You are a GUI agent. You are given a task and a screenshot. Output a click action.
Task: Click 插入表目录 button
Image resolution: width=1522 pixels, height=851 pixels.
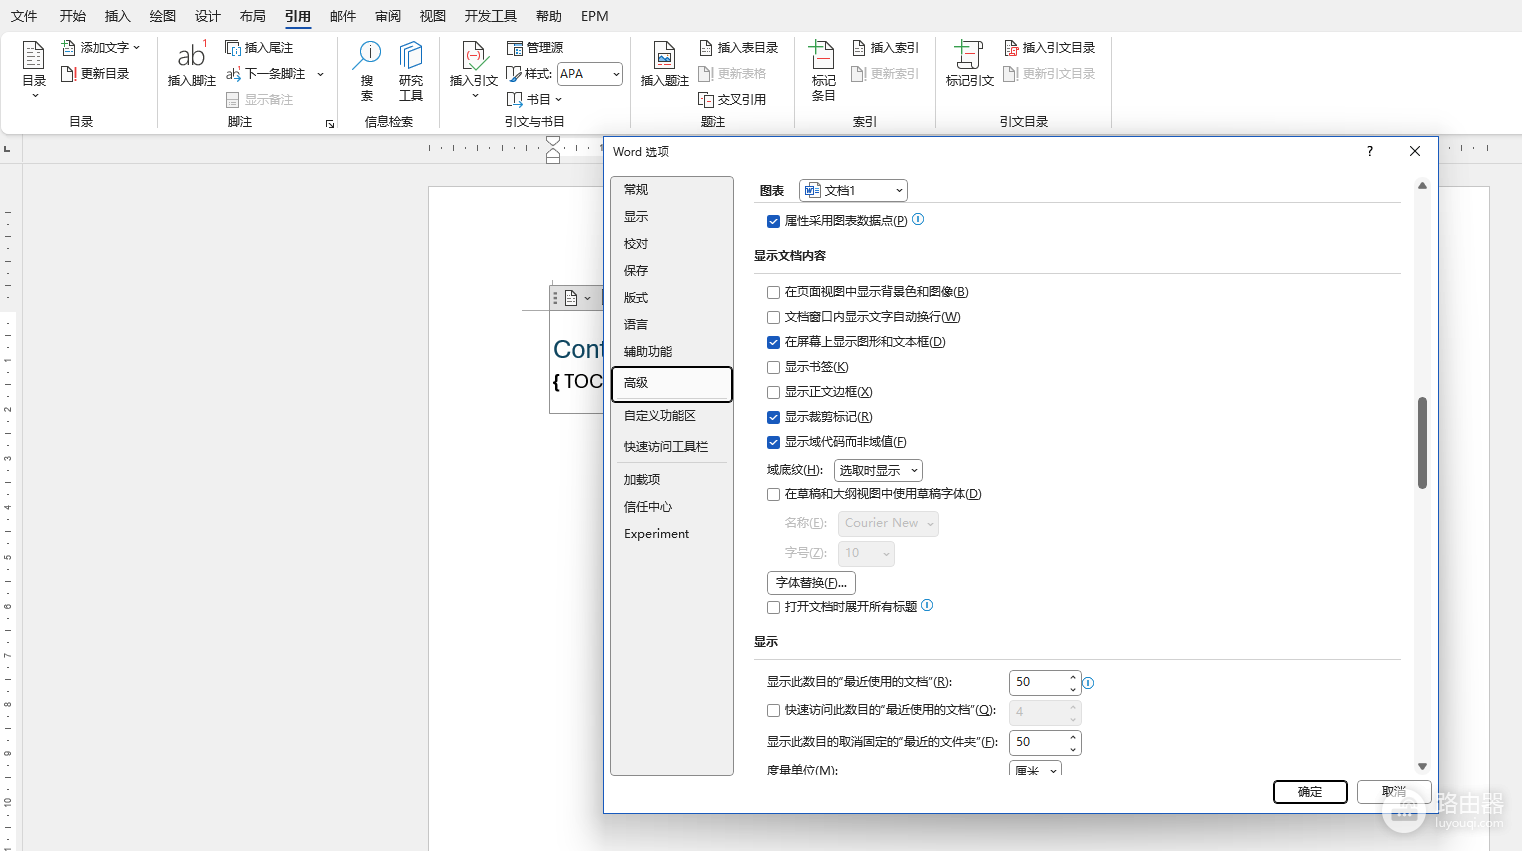pos(738,48)
